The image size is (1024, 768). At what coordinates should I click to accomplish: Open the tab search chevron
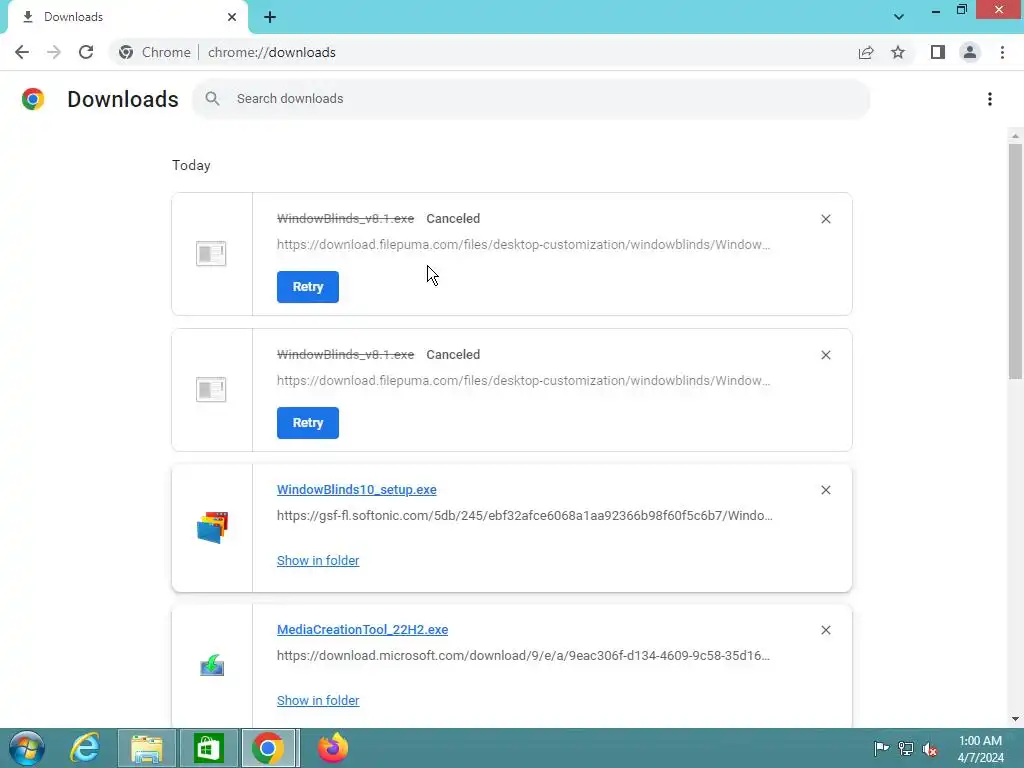pyautogui.click(x=899, y=16)
